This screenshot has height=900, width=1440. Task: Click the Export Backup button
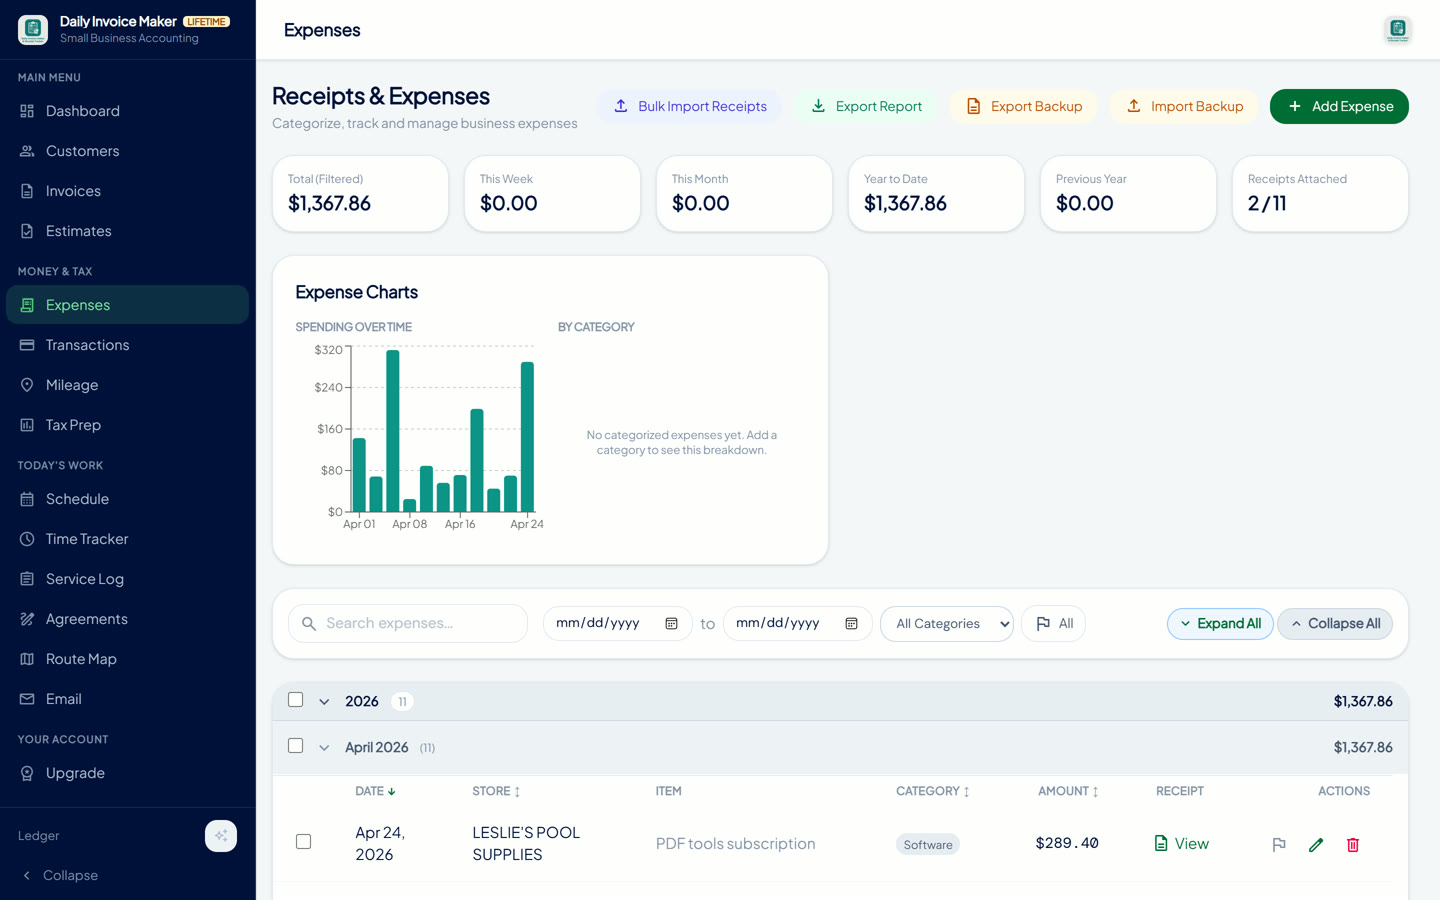1023,106
